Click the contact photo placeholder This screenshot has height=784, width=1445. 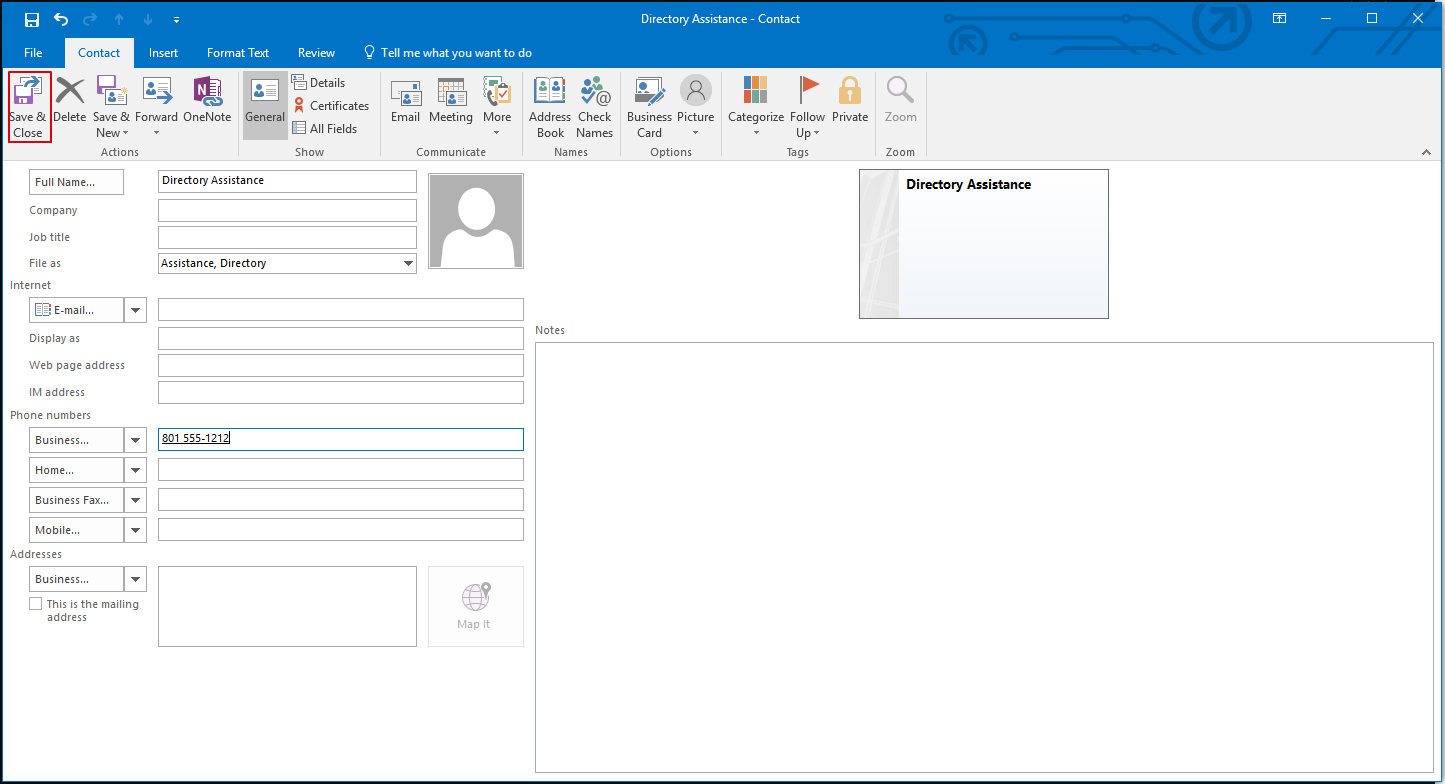[476, 221]
